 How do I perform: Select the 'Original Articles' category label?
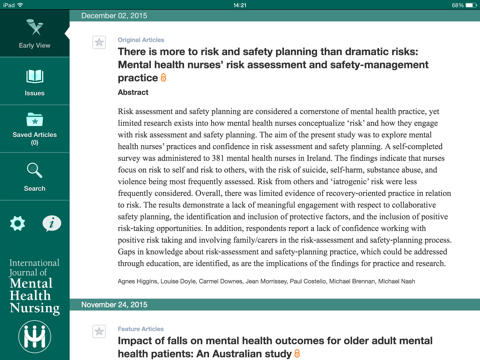pyautogui.click(x=141, y=40)
